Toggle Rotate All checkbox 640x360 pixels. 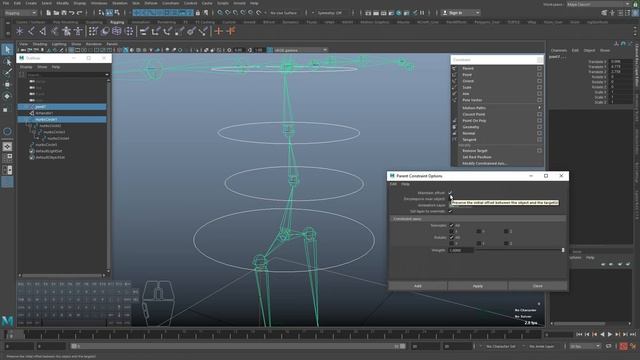[451, 238]
